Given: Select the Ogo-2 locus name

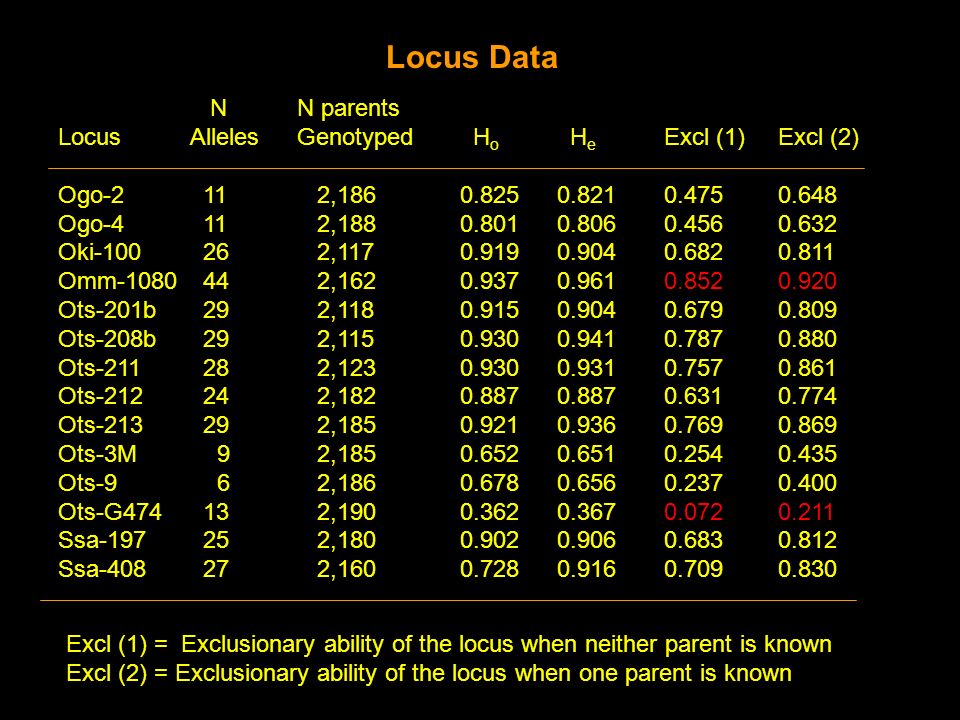Looking at the screenshot, I should (x=91, y=195).
